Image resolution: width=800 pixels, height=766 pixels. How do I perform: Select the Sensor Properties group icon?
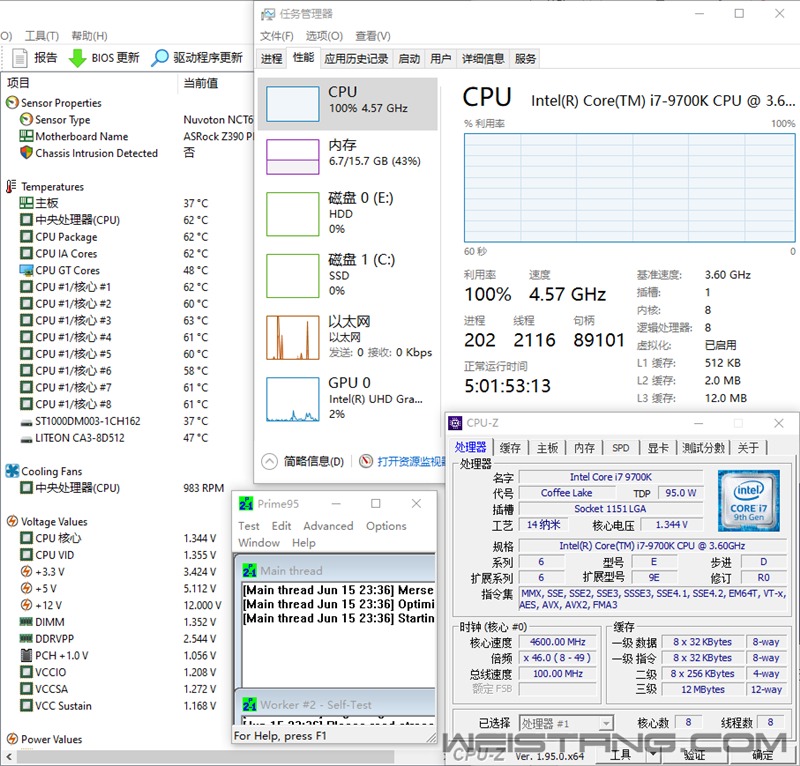12,103
